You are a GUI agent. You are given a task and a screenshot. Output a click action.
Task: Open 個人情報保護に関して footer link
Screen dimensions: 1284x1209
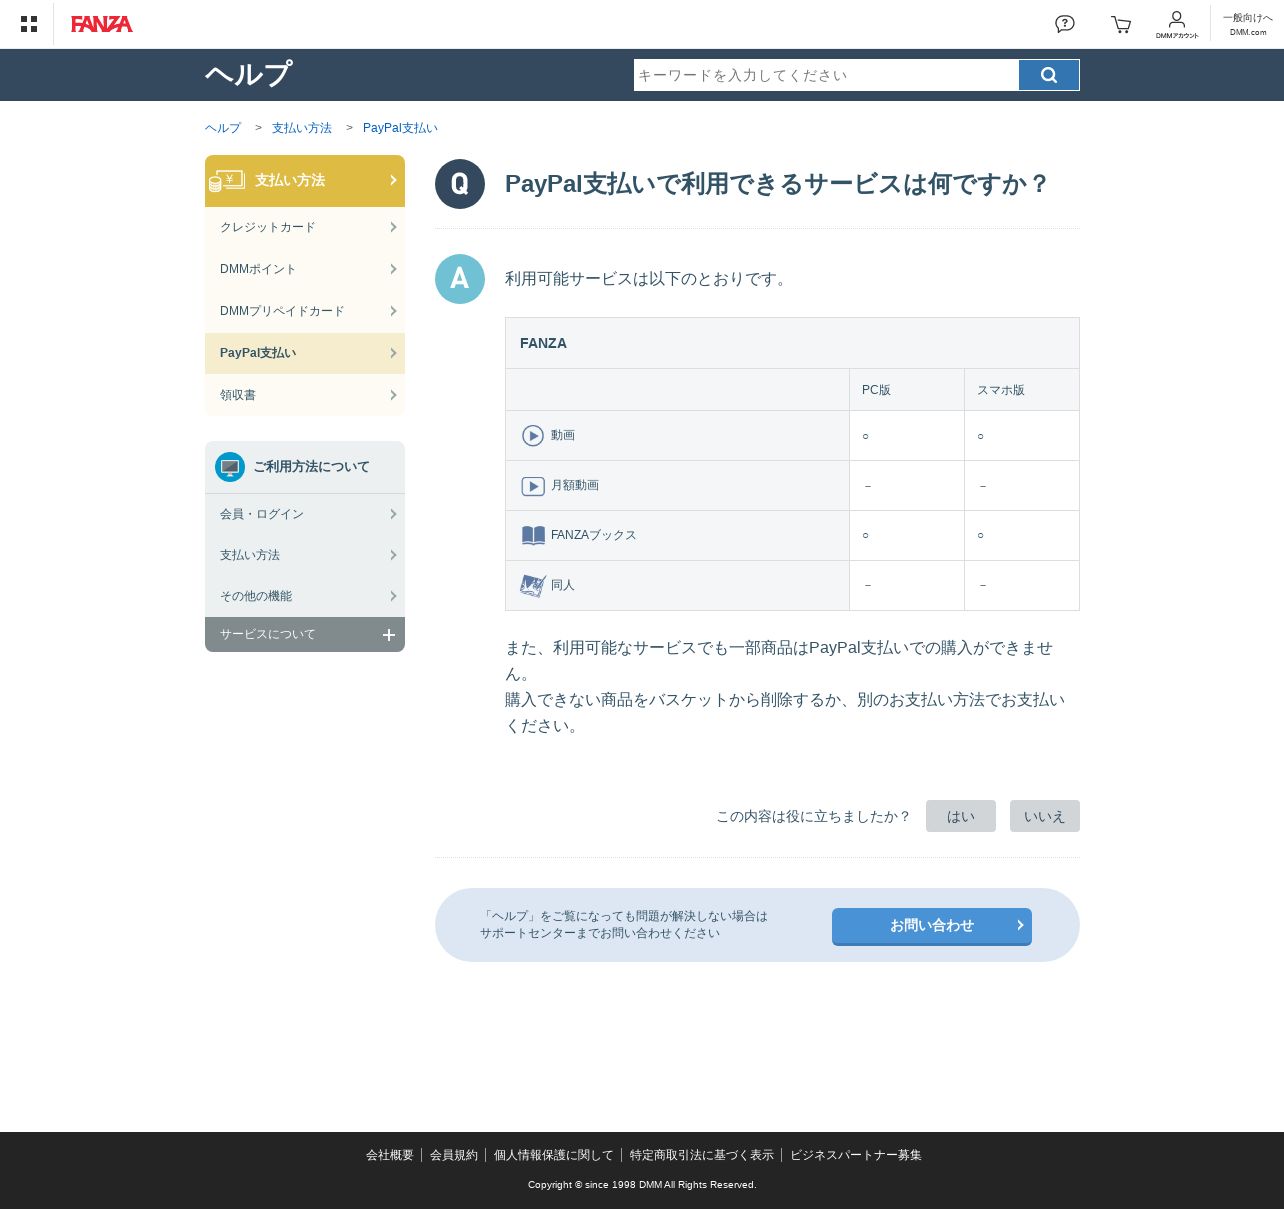(554, 1155)
